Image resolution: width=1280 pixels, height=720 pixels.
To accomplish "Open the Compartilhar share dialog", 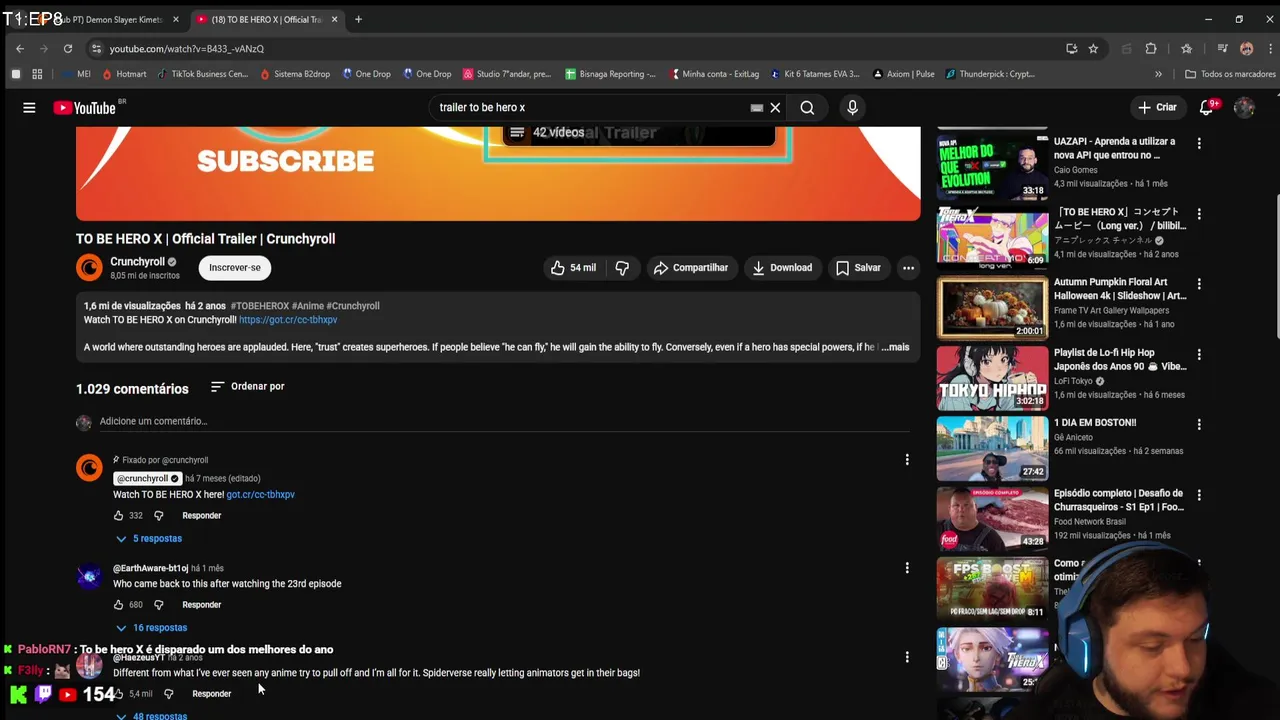I will pyautogui.click(x=690, y=267).
